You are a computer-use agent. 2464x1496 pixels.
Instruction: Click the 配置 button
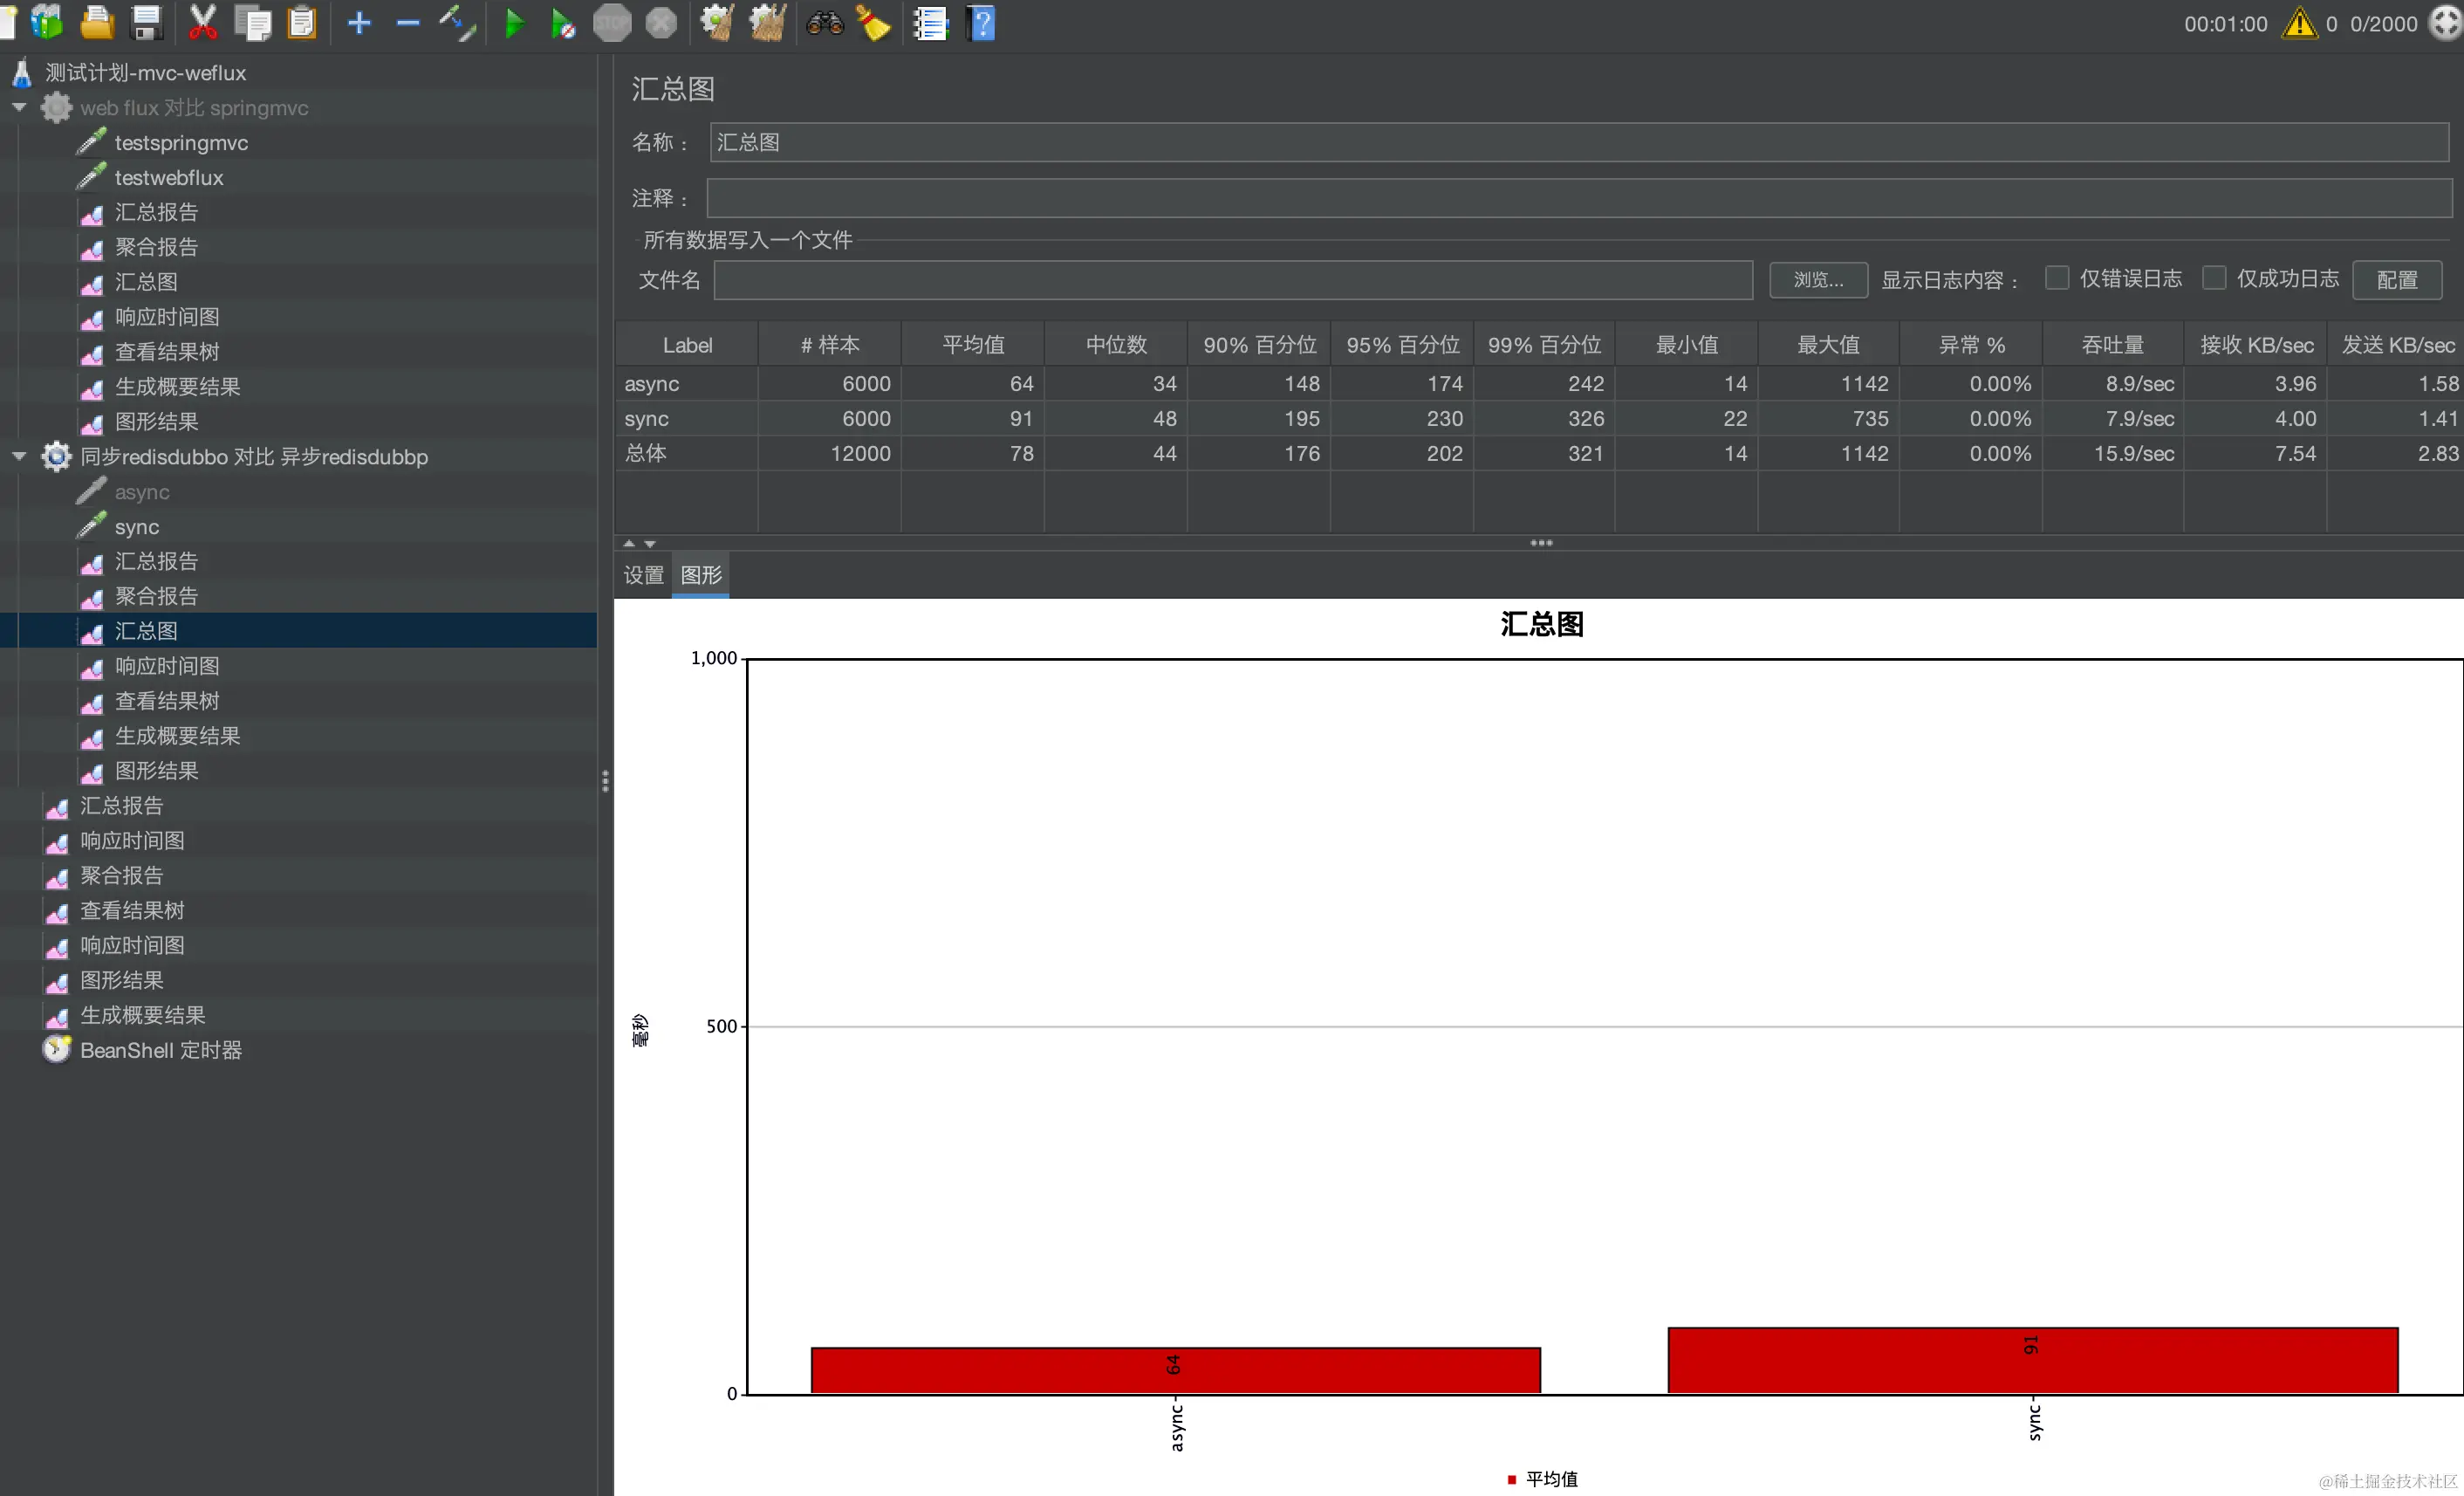(2396, 280)
